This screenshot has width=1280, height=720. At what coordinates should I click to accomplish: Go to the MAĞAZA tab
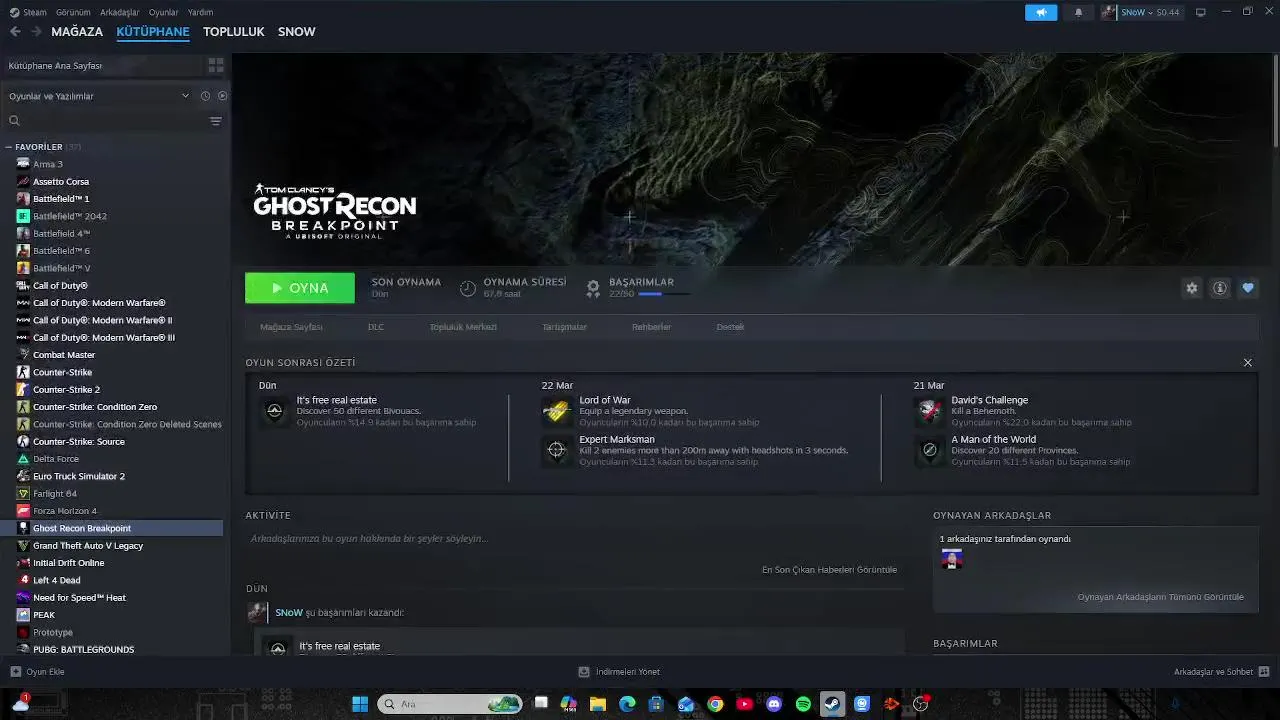77,31
